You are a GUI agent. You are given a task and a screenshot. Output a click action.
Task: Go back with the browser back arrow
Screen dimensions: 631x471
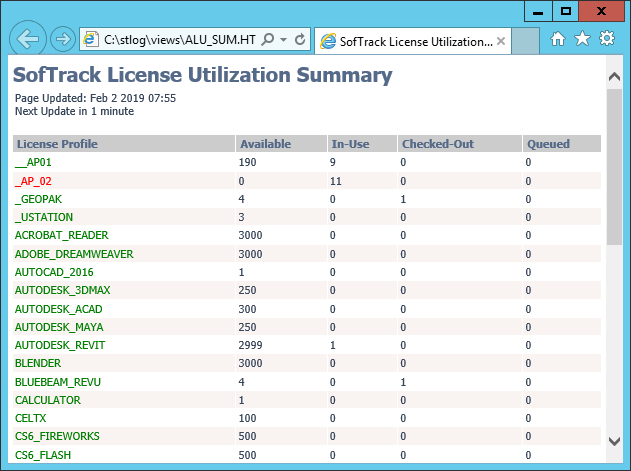pos(28,39)
